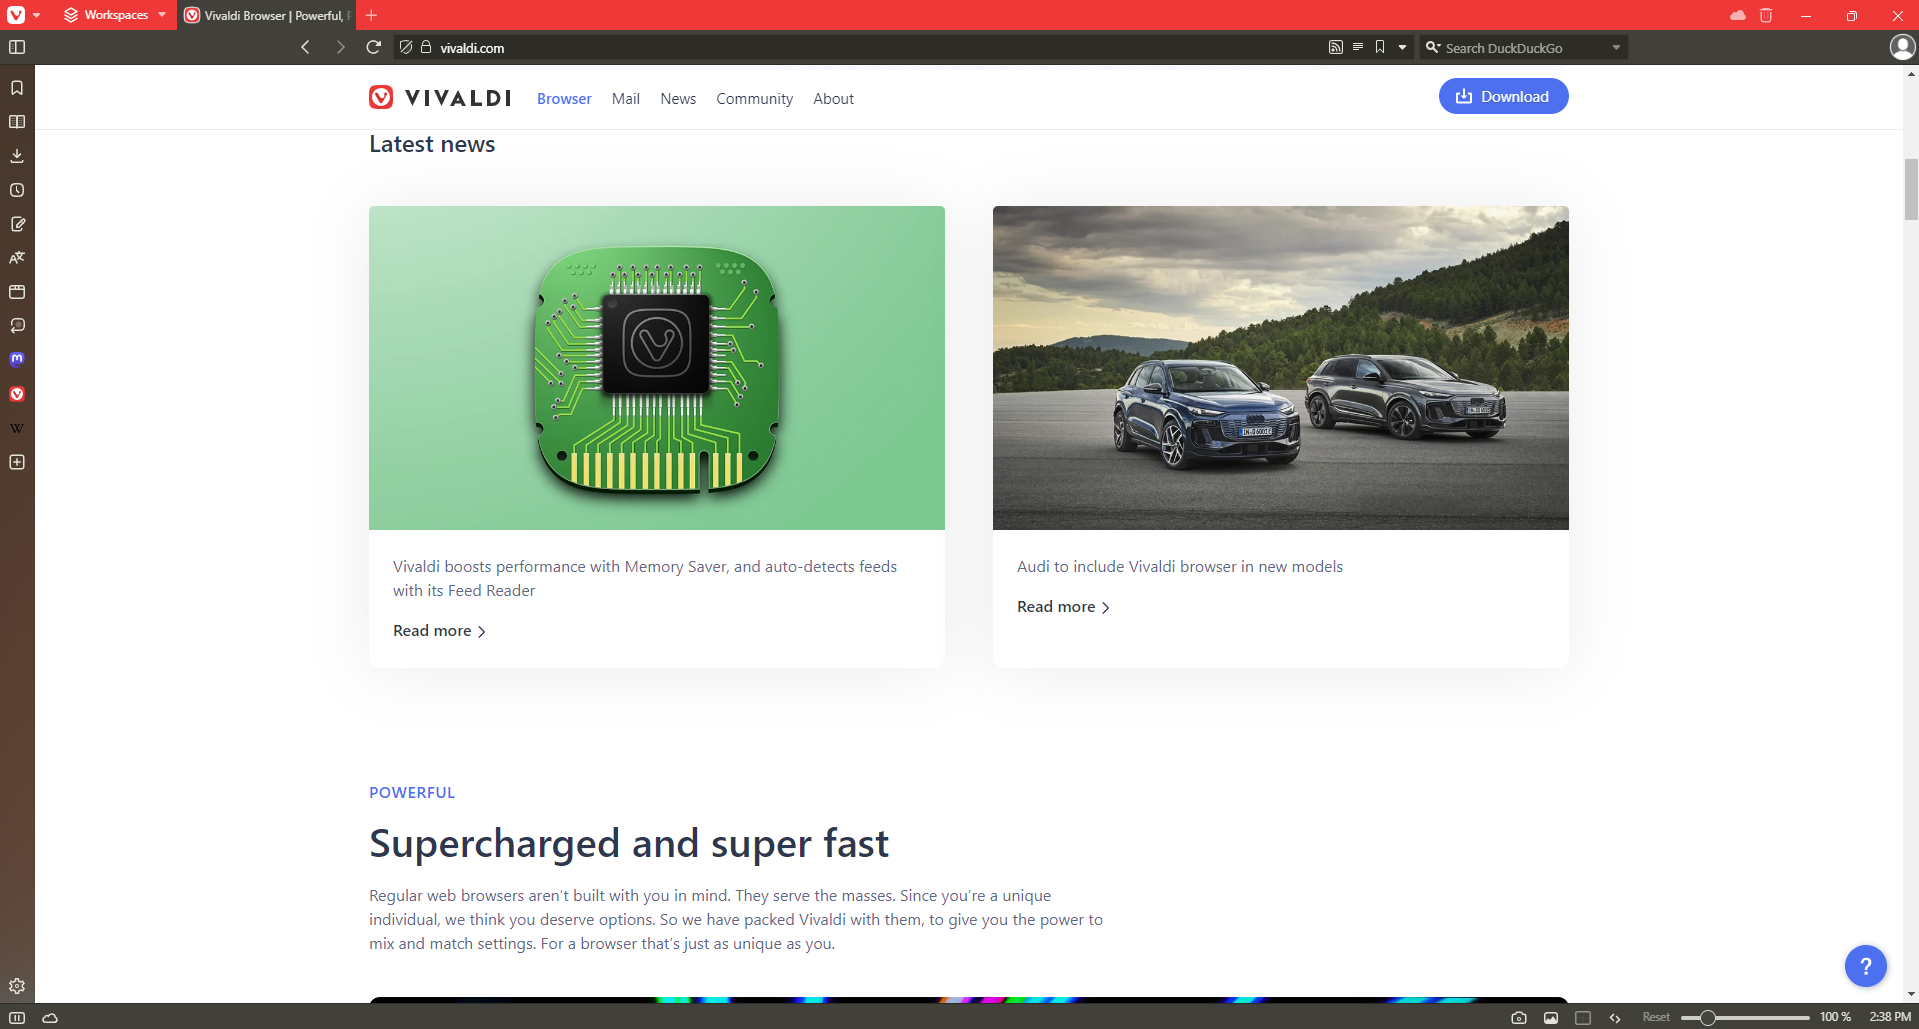Open Vivaldi Settings via the gear icon
Viewport: 1919px width, 1029px height.
[x=16, y=986]
